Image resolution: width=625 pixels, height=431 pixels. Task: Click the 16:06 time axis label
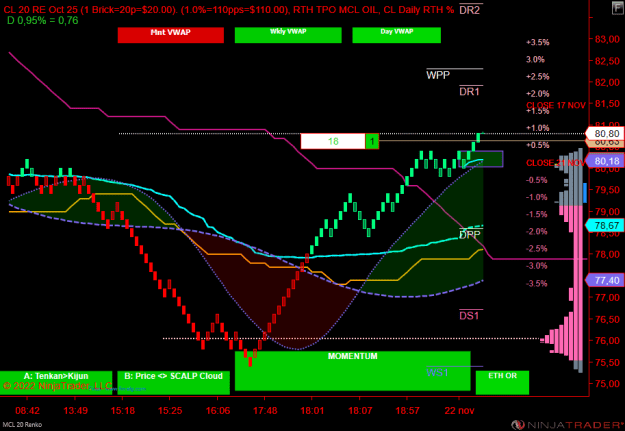[x=218, y=410]
